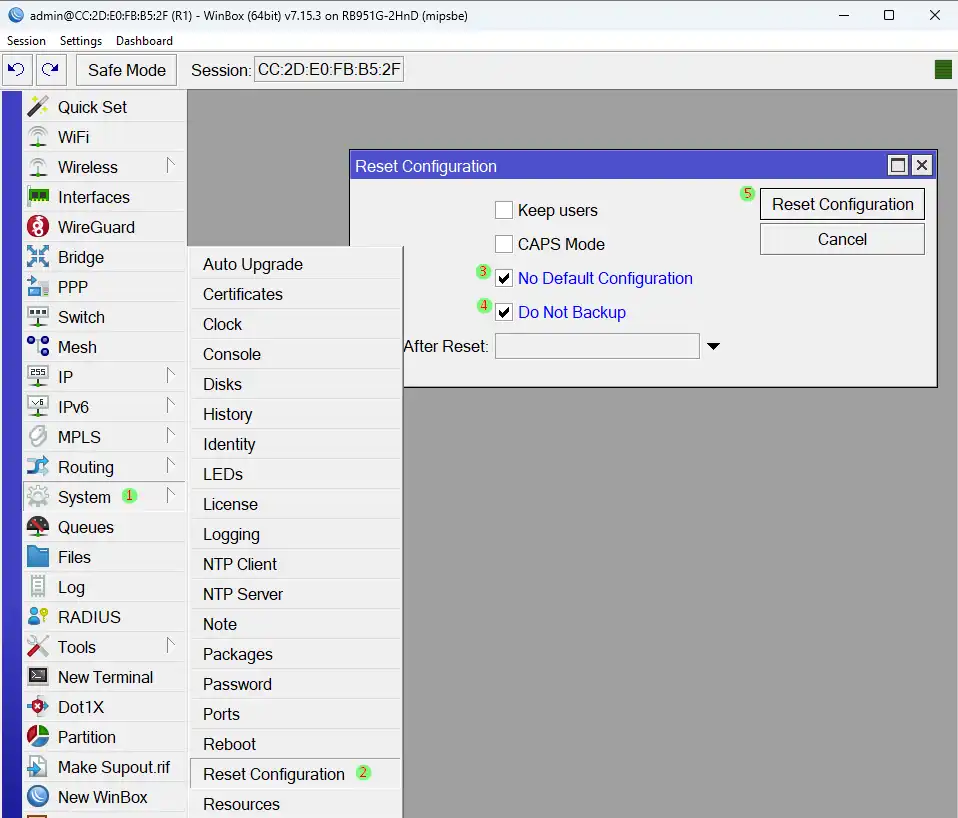
Task: Uncheck the No Default Configuration checkbox
Action: point(504,278)
